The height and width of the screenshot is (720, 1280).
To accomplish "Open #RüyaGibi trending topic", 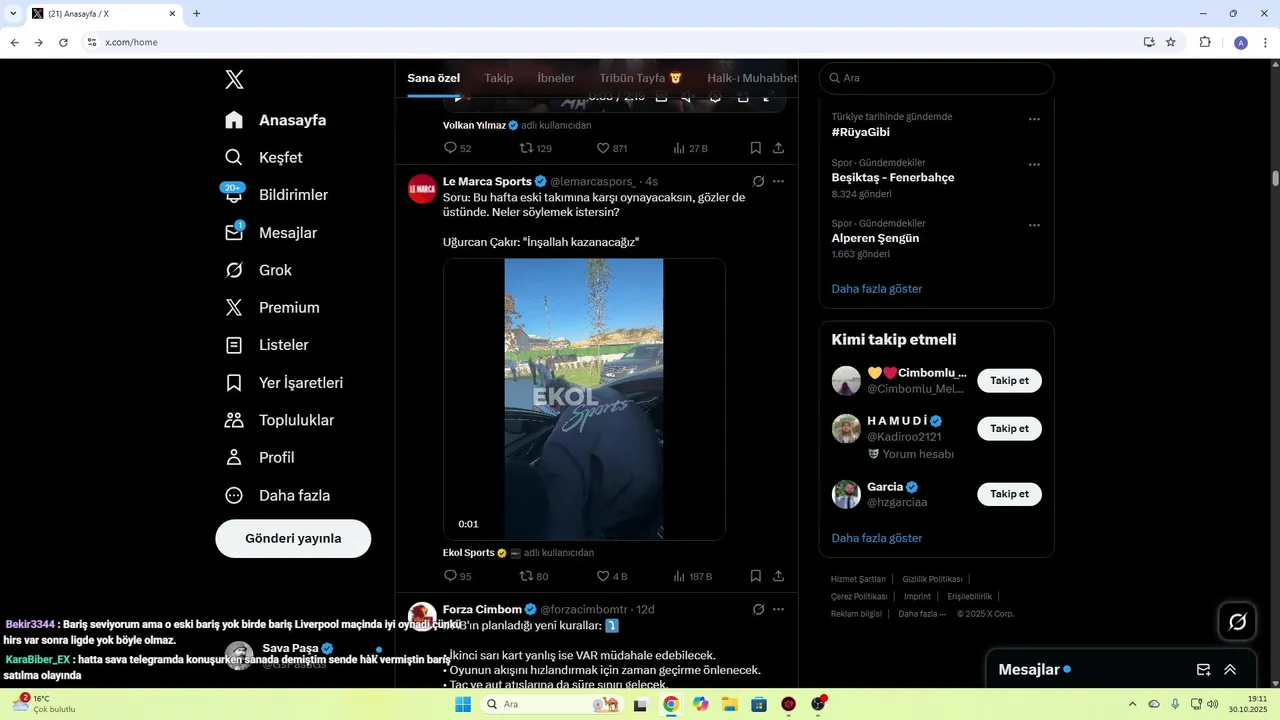I will (x=860, y=132).
